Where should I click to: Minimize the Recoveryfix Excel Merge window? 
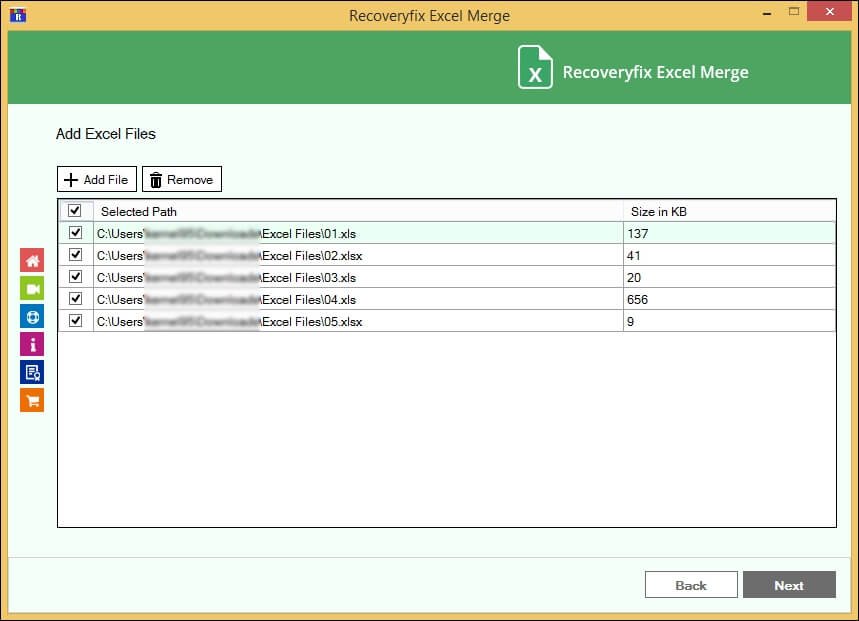[x=767, y=12]
